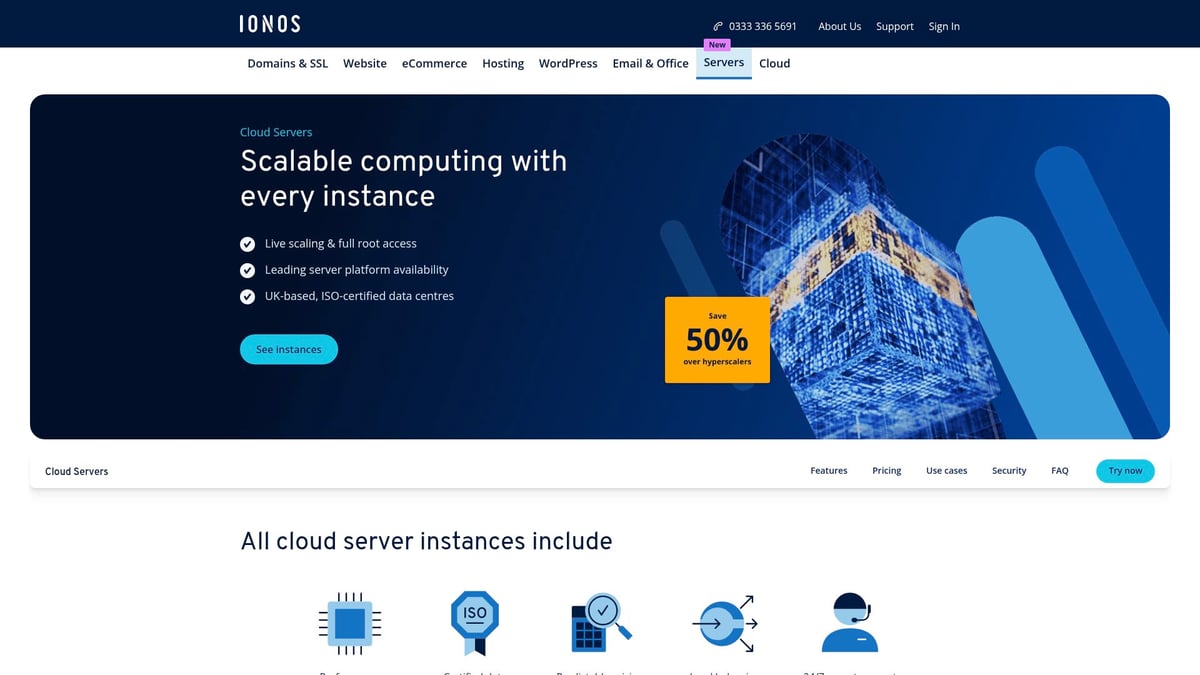Click the load balancing arrows icon
The width and height of the screenshot is (1200, 675).
724,623
